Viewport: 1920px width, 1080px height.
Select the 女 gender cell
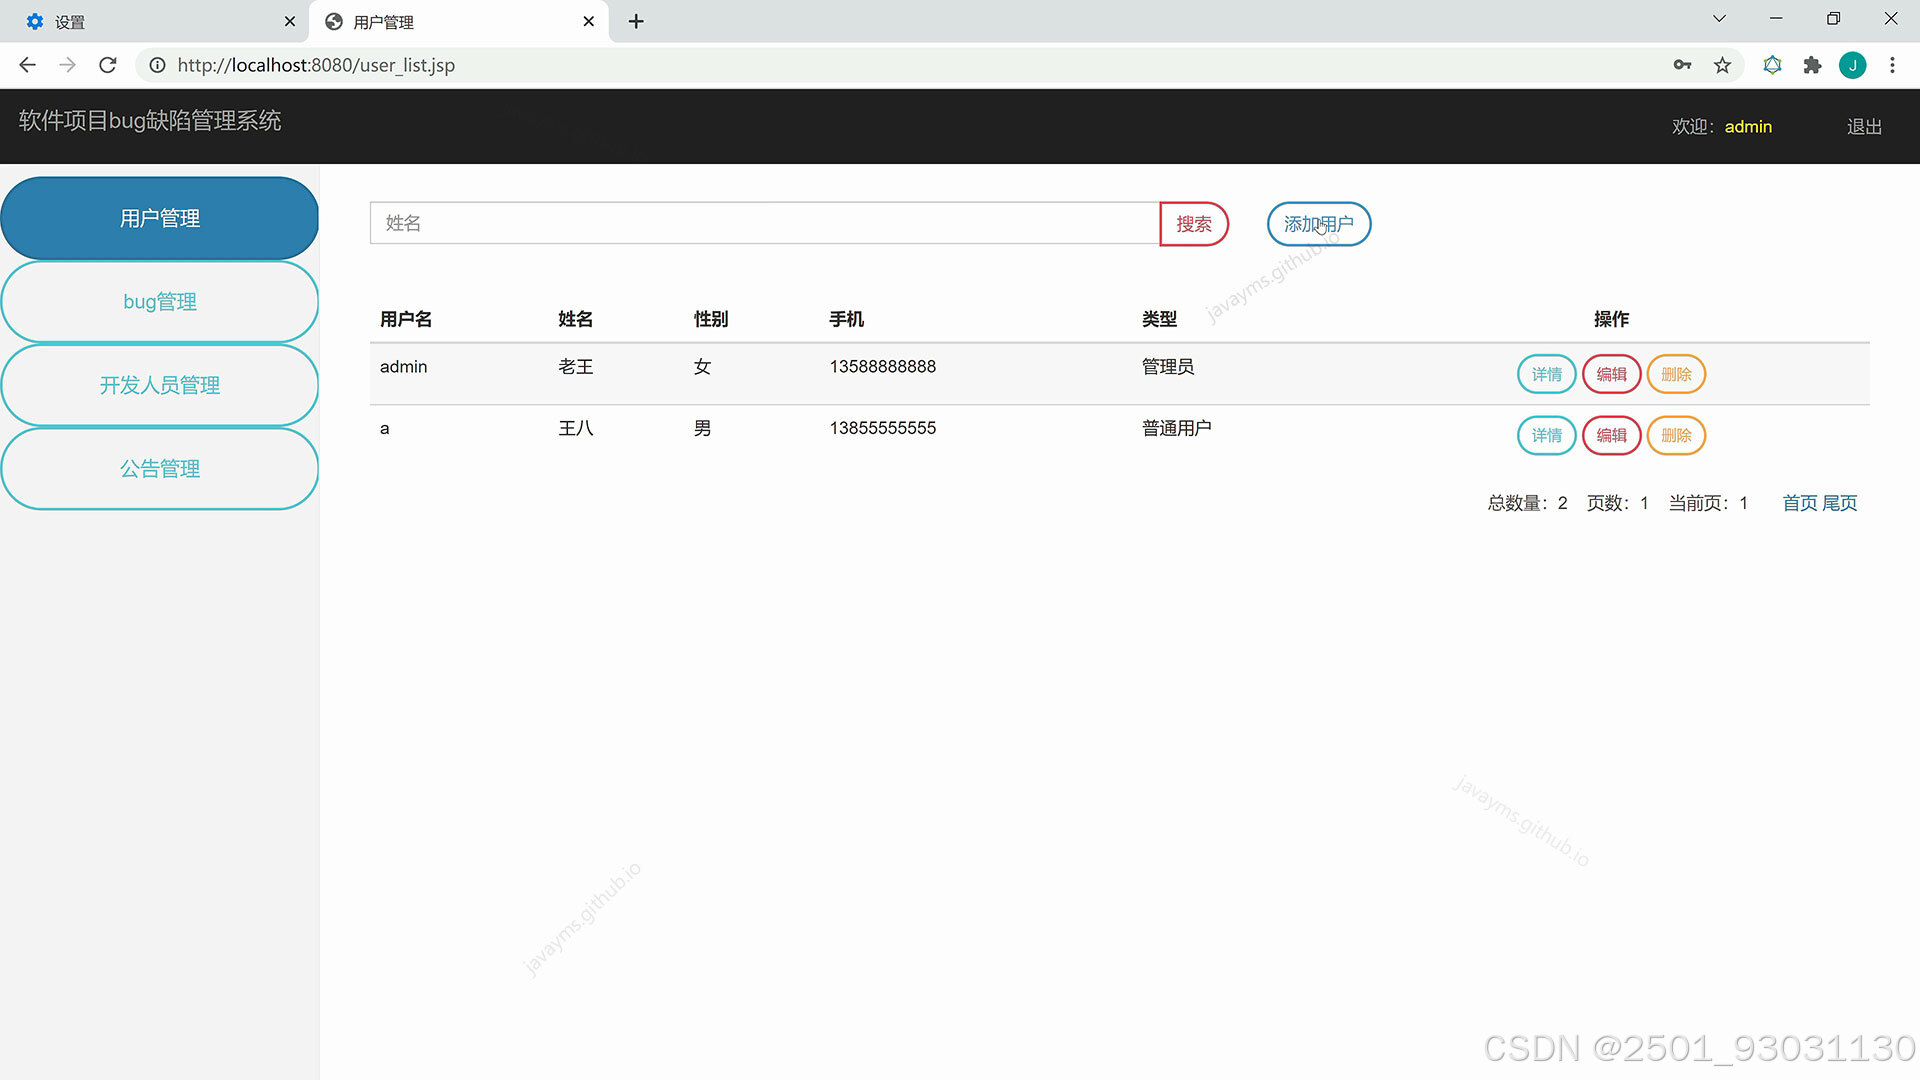click(x=703, y=367)
